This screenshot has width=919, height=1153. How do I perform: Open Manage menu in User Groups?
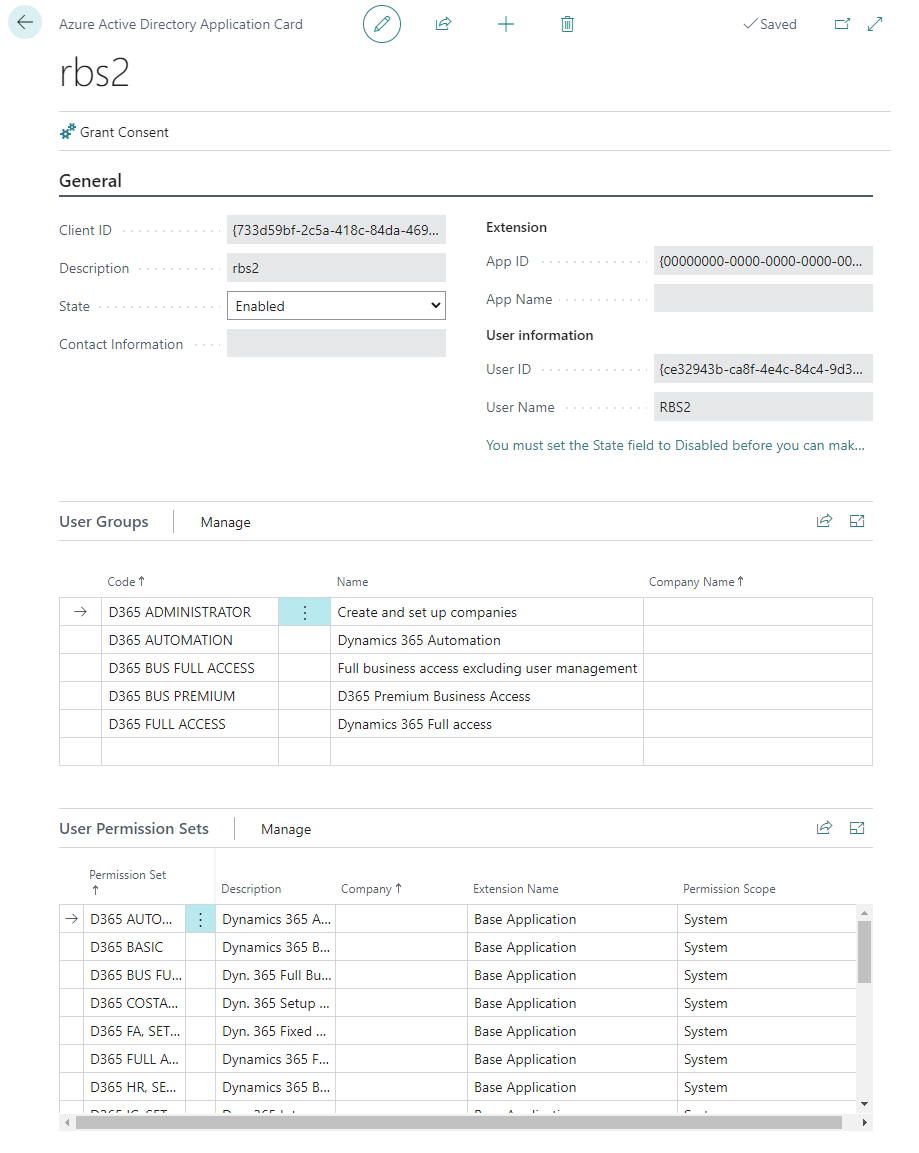pos(225,522)
